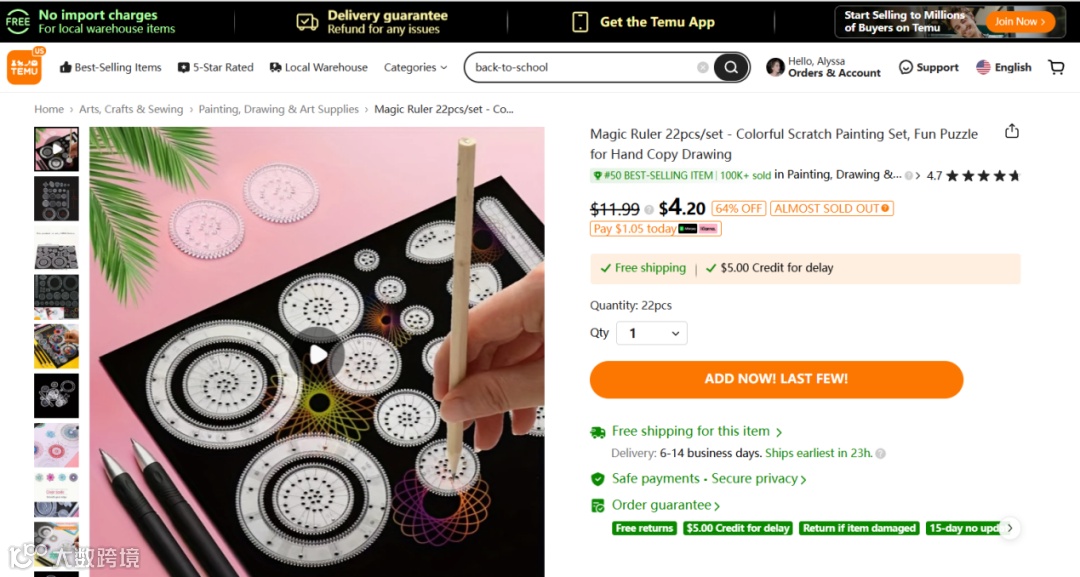Expand the Categories menu
Image resolution: width=1080 pixels, height=577 pixels.
click(416, 67)
